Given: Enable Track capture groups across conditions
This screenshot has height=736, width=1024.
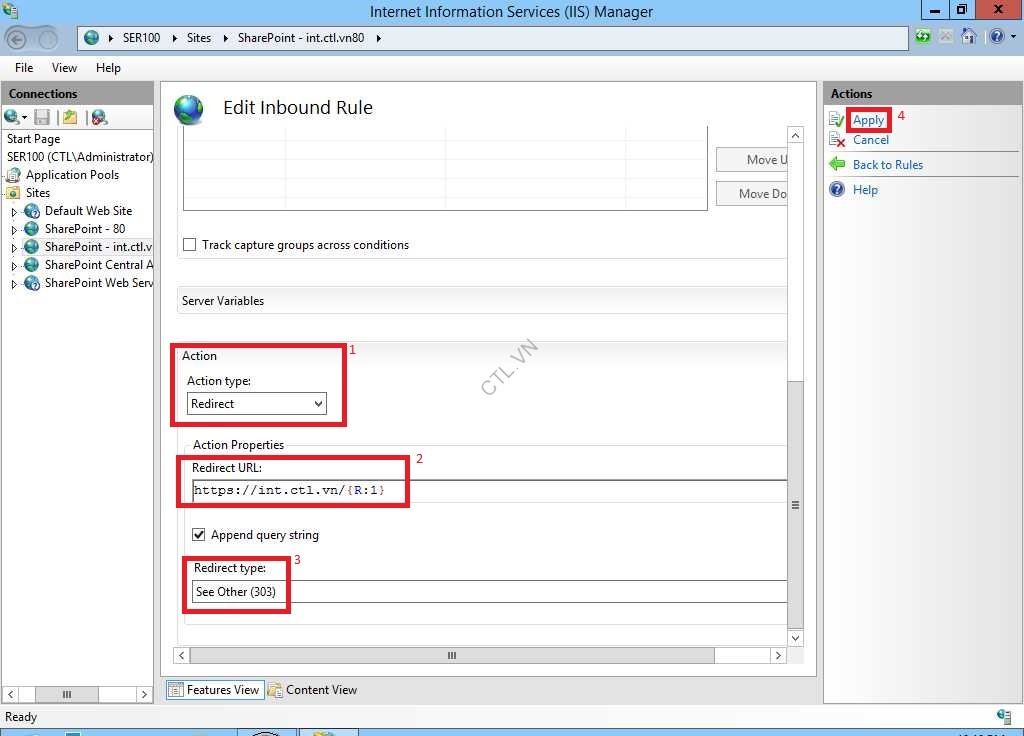Looking at the screenshot, I should click(189, 244).
